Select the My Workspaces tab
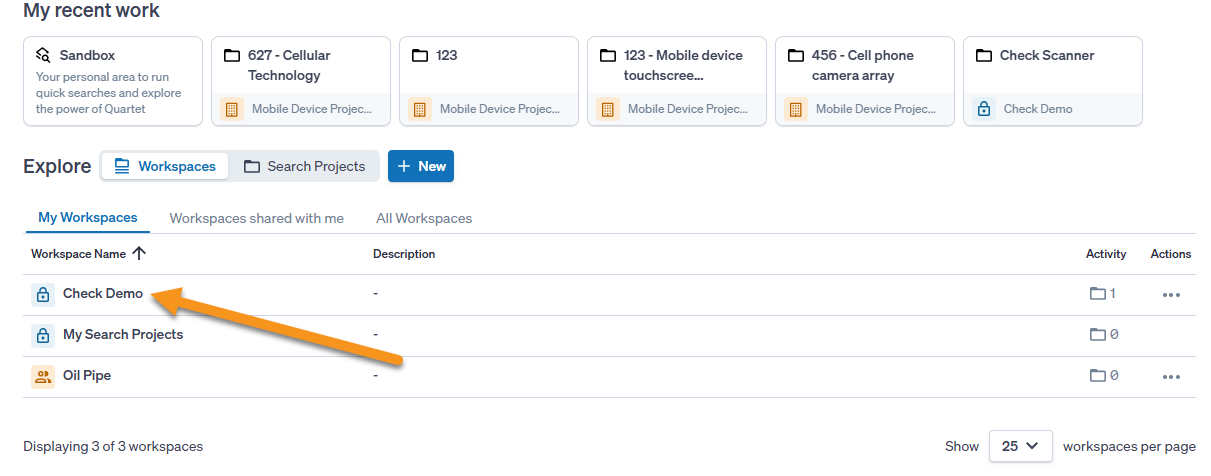1211x476 pixels. tap(87, 217)
